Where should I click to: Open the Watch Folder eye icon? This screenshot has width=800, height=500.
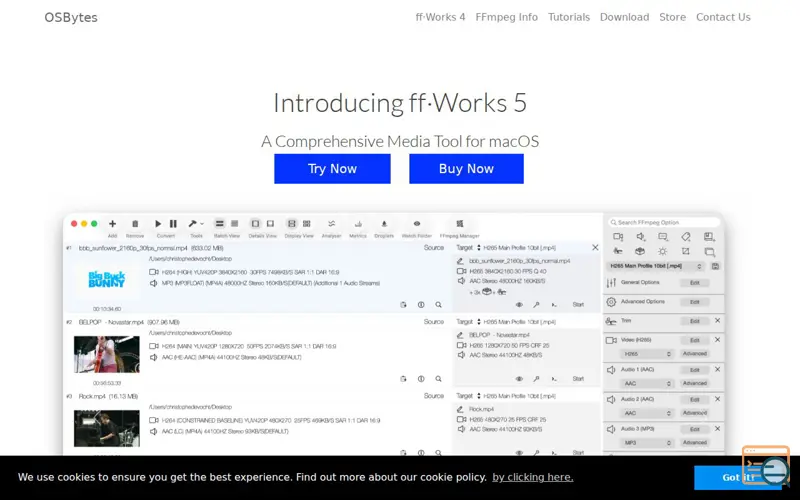417,223
